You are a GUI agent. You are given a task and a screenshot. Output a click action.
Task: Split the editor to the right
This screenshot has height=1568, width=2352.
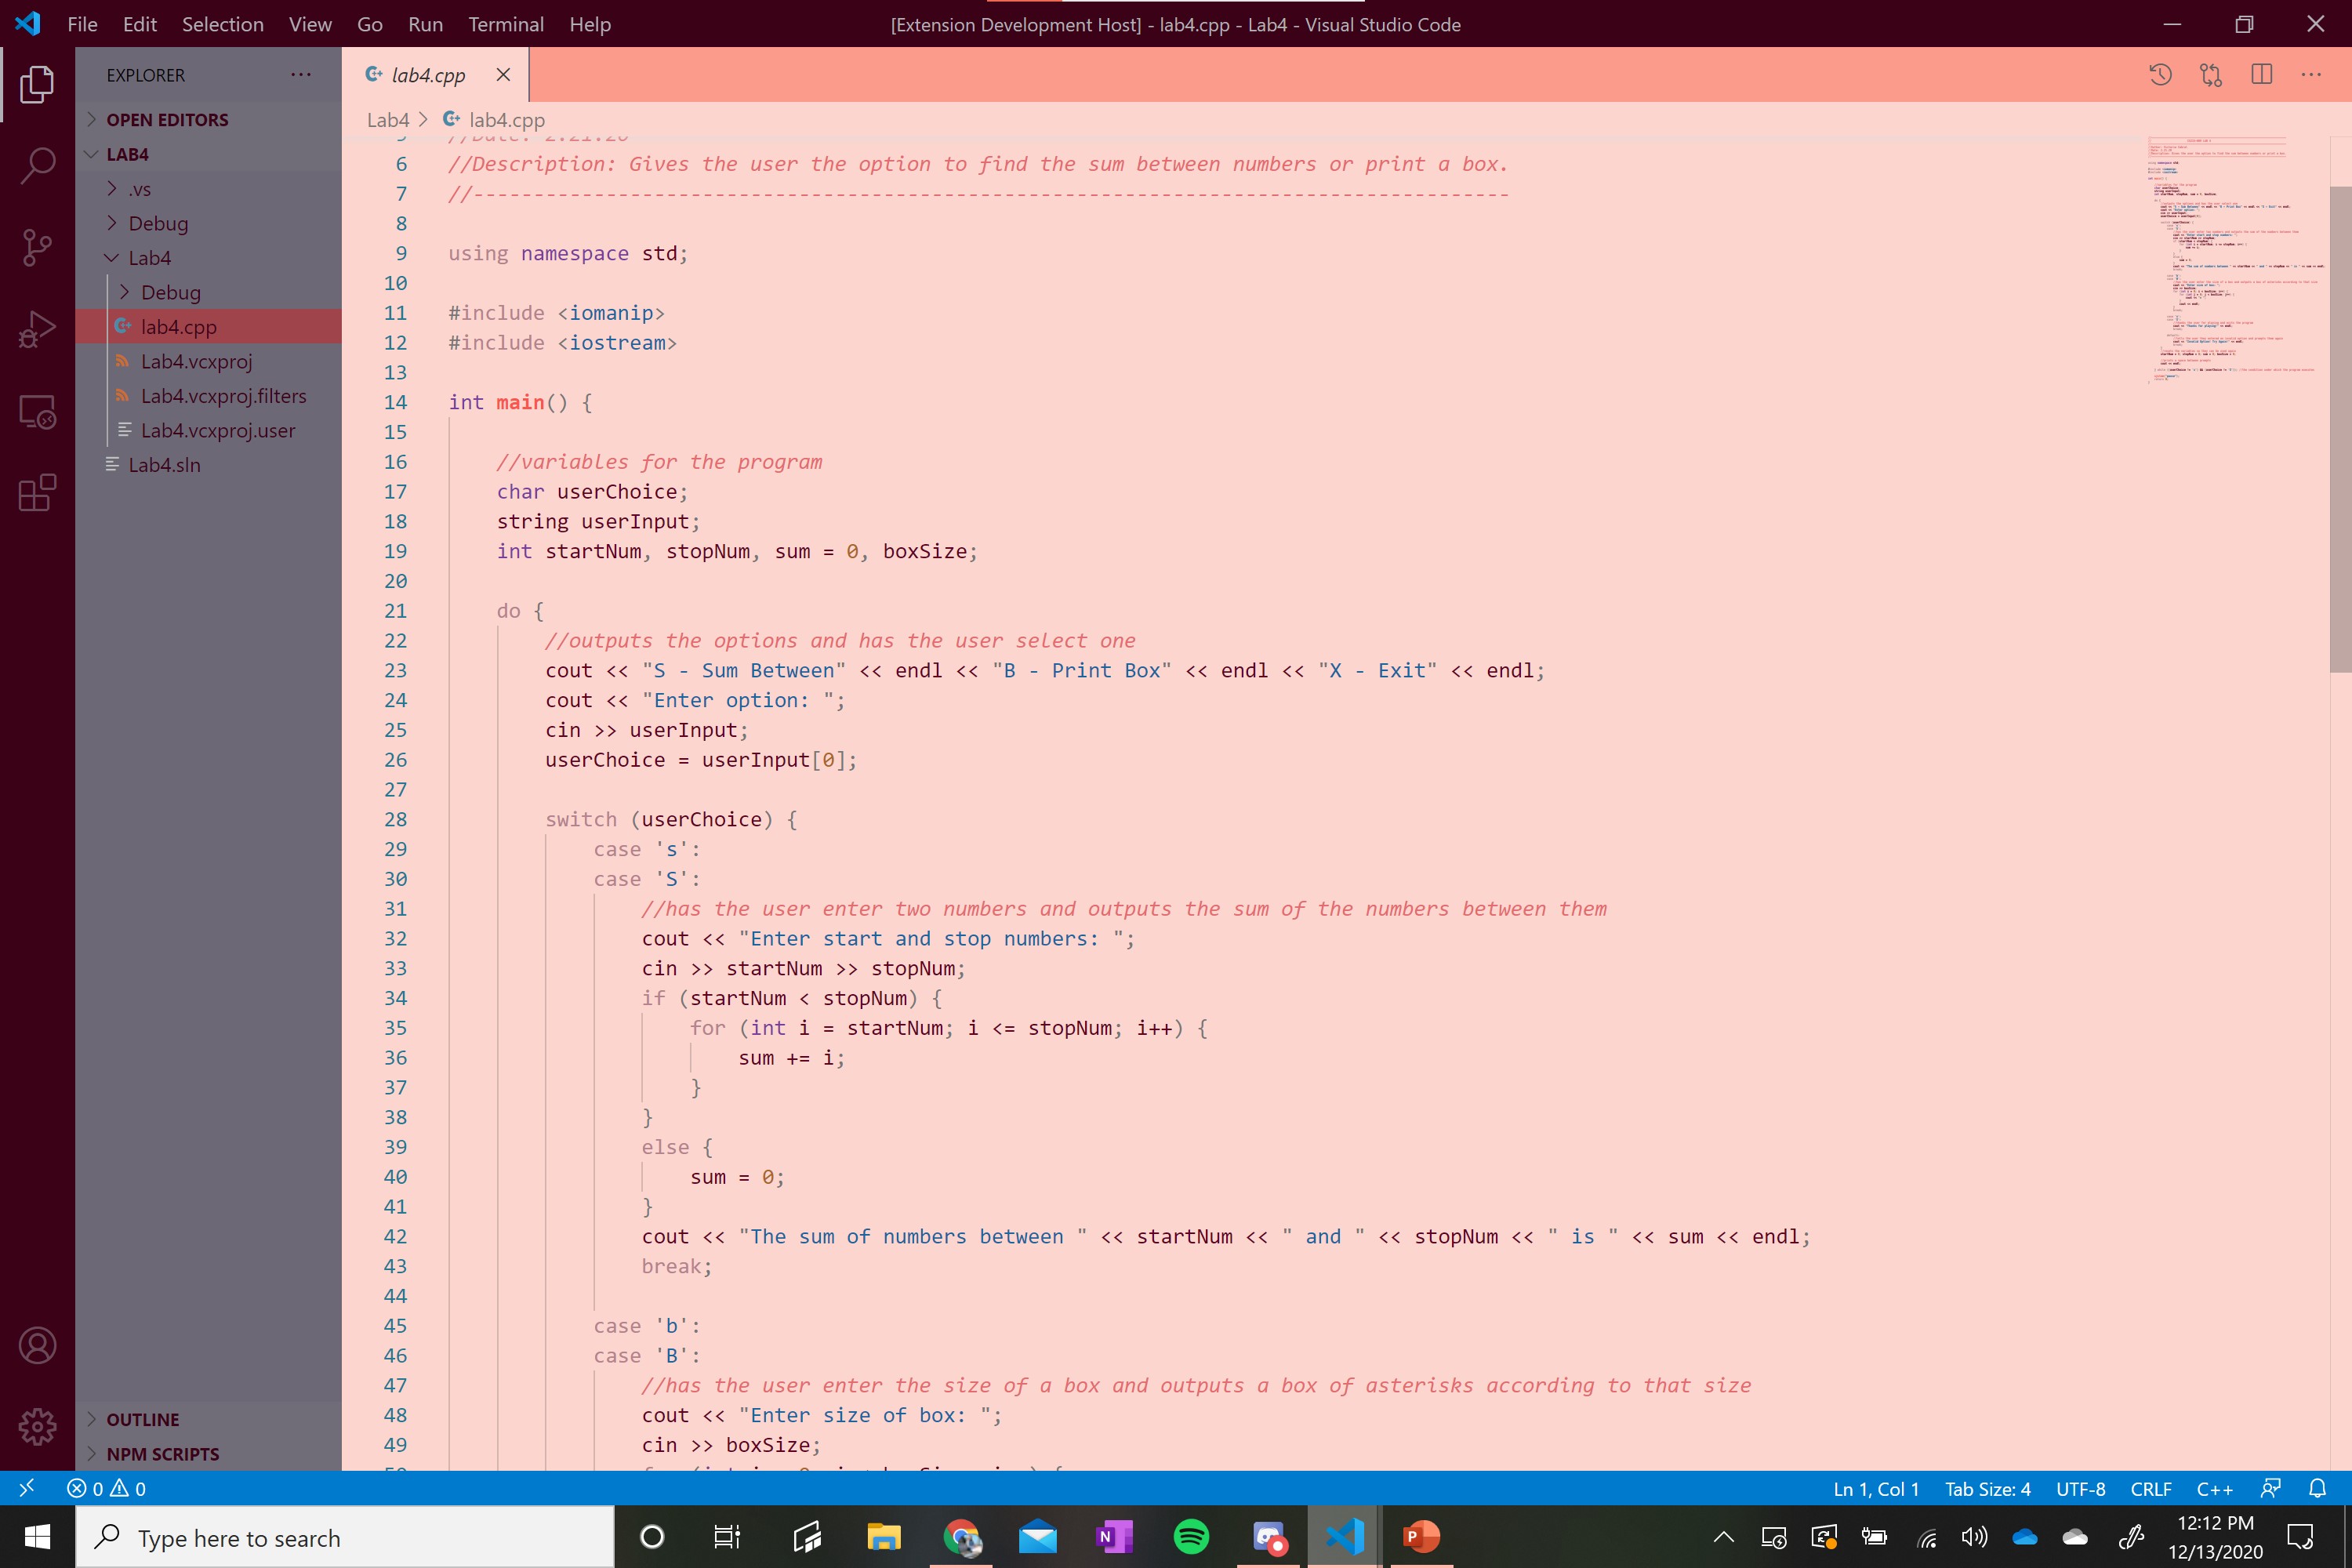pos(2261,75)
